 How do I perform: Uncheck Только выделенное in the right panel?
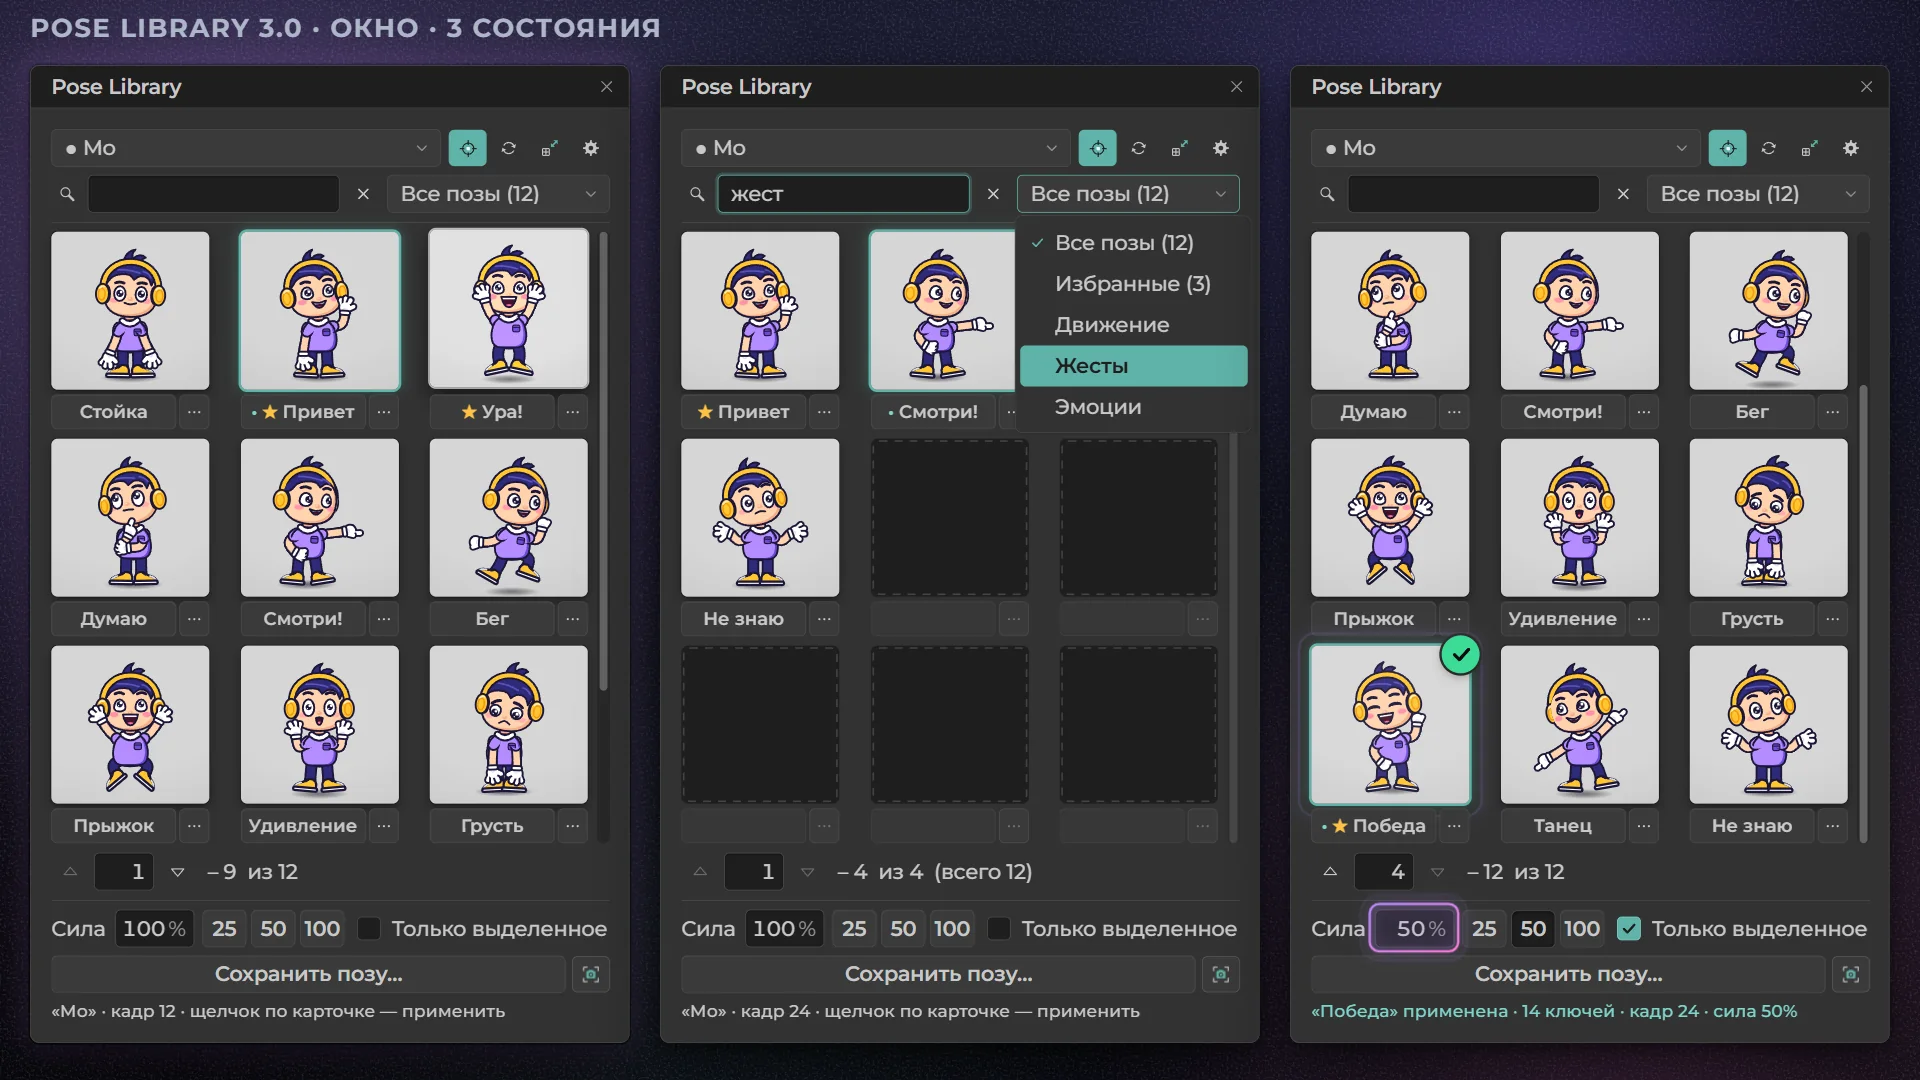click(x=1629, y=929)
